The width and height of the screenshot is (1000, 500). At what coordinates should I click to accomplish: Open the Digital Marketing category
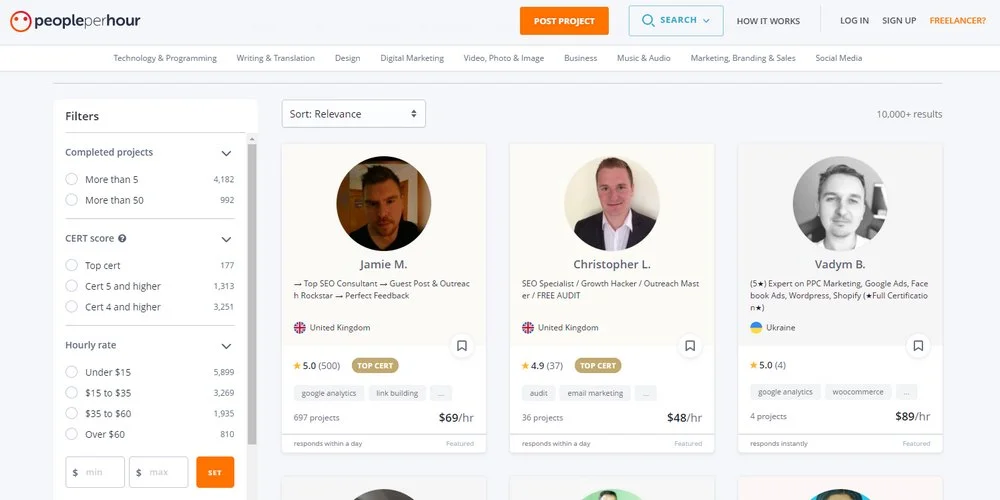(x=412, y=58)
